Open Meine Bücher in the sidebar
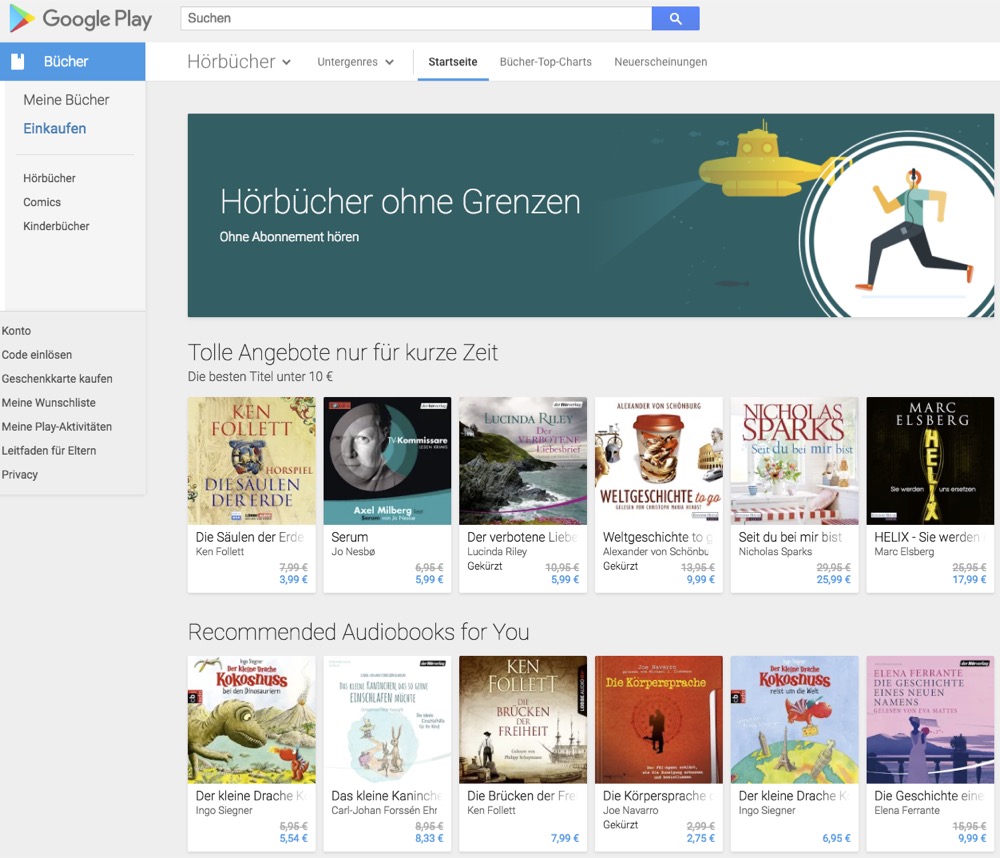Viewport: 1000px width, 858px height. (x=66, y=100)
